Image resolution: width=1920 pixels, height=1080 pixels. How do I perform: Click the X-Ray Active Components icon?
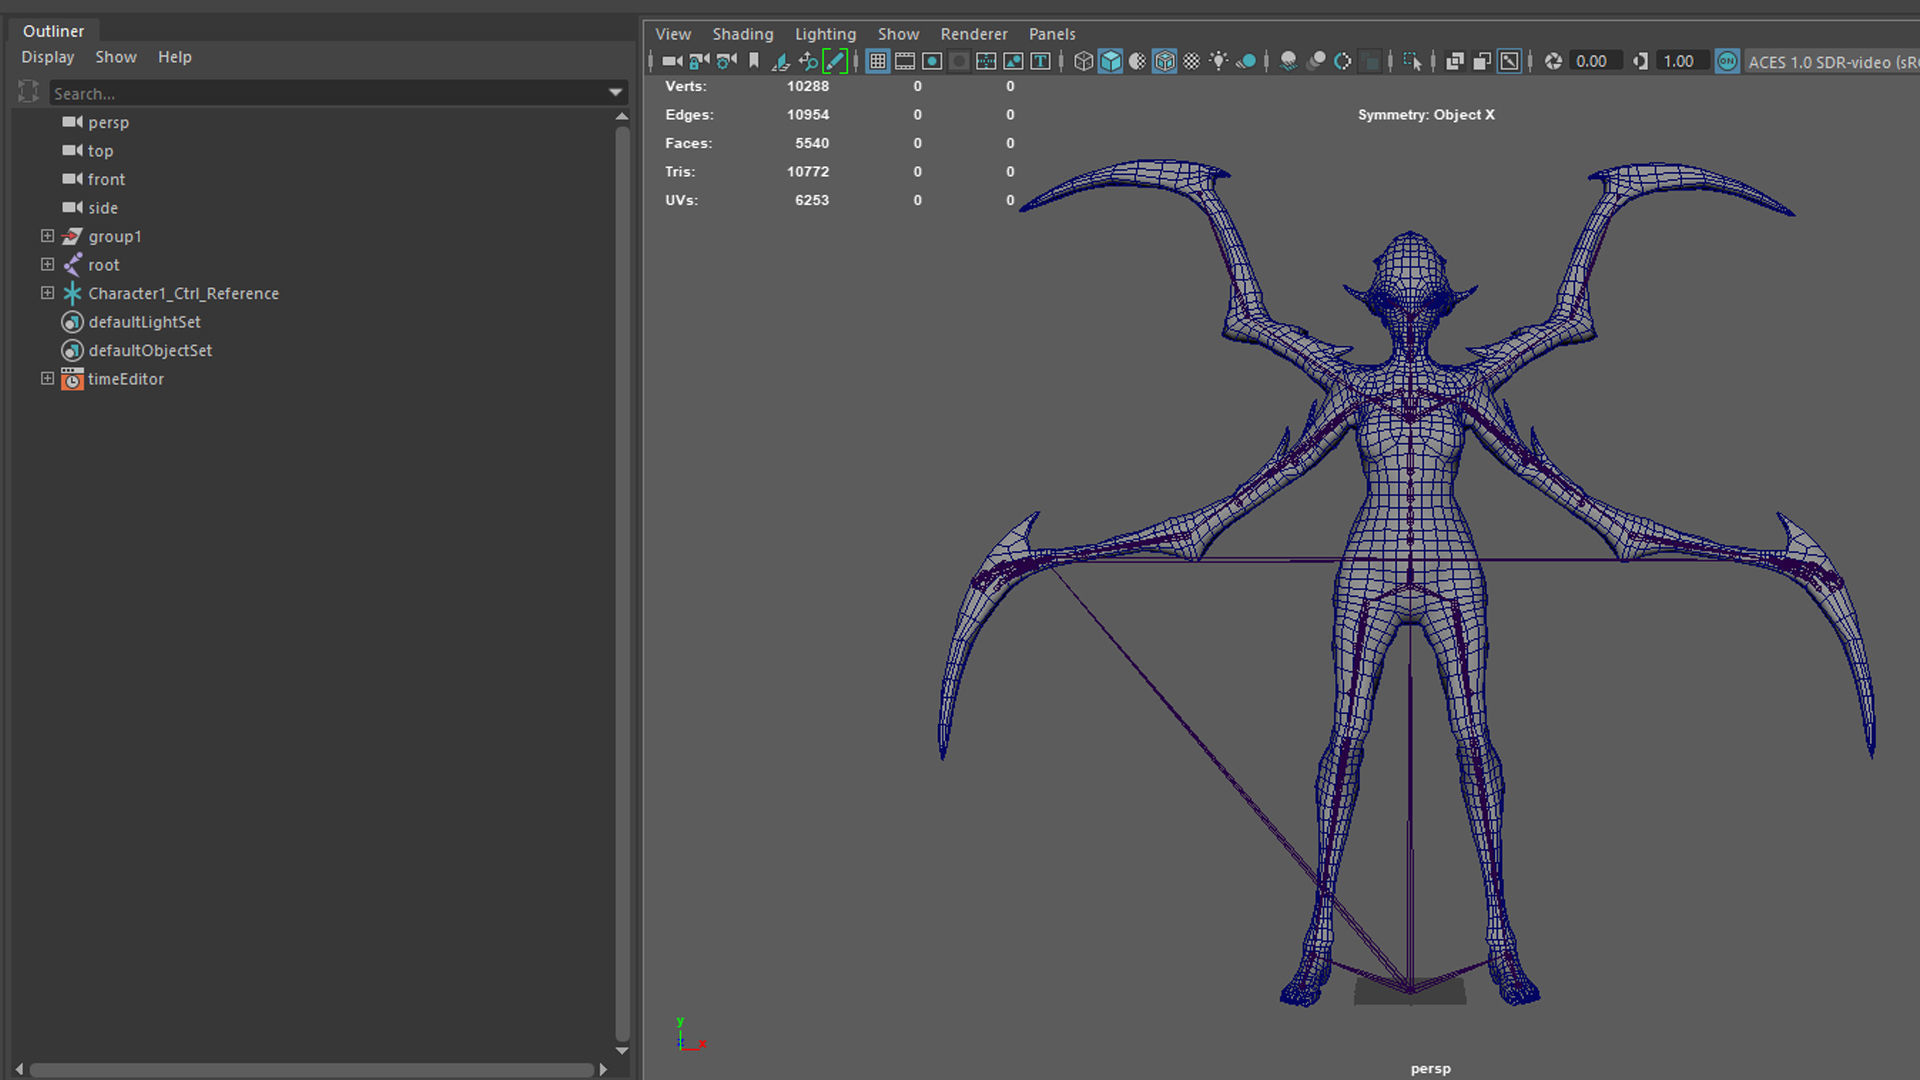pyautogui.click(x=1482, y=61)
